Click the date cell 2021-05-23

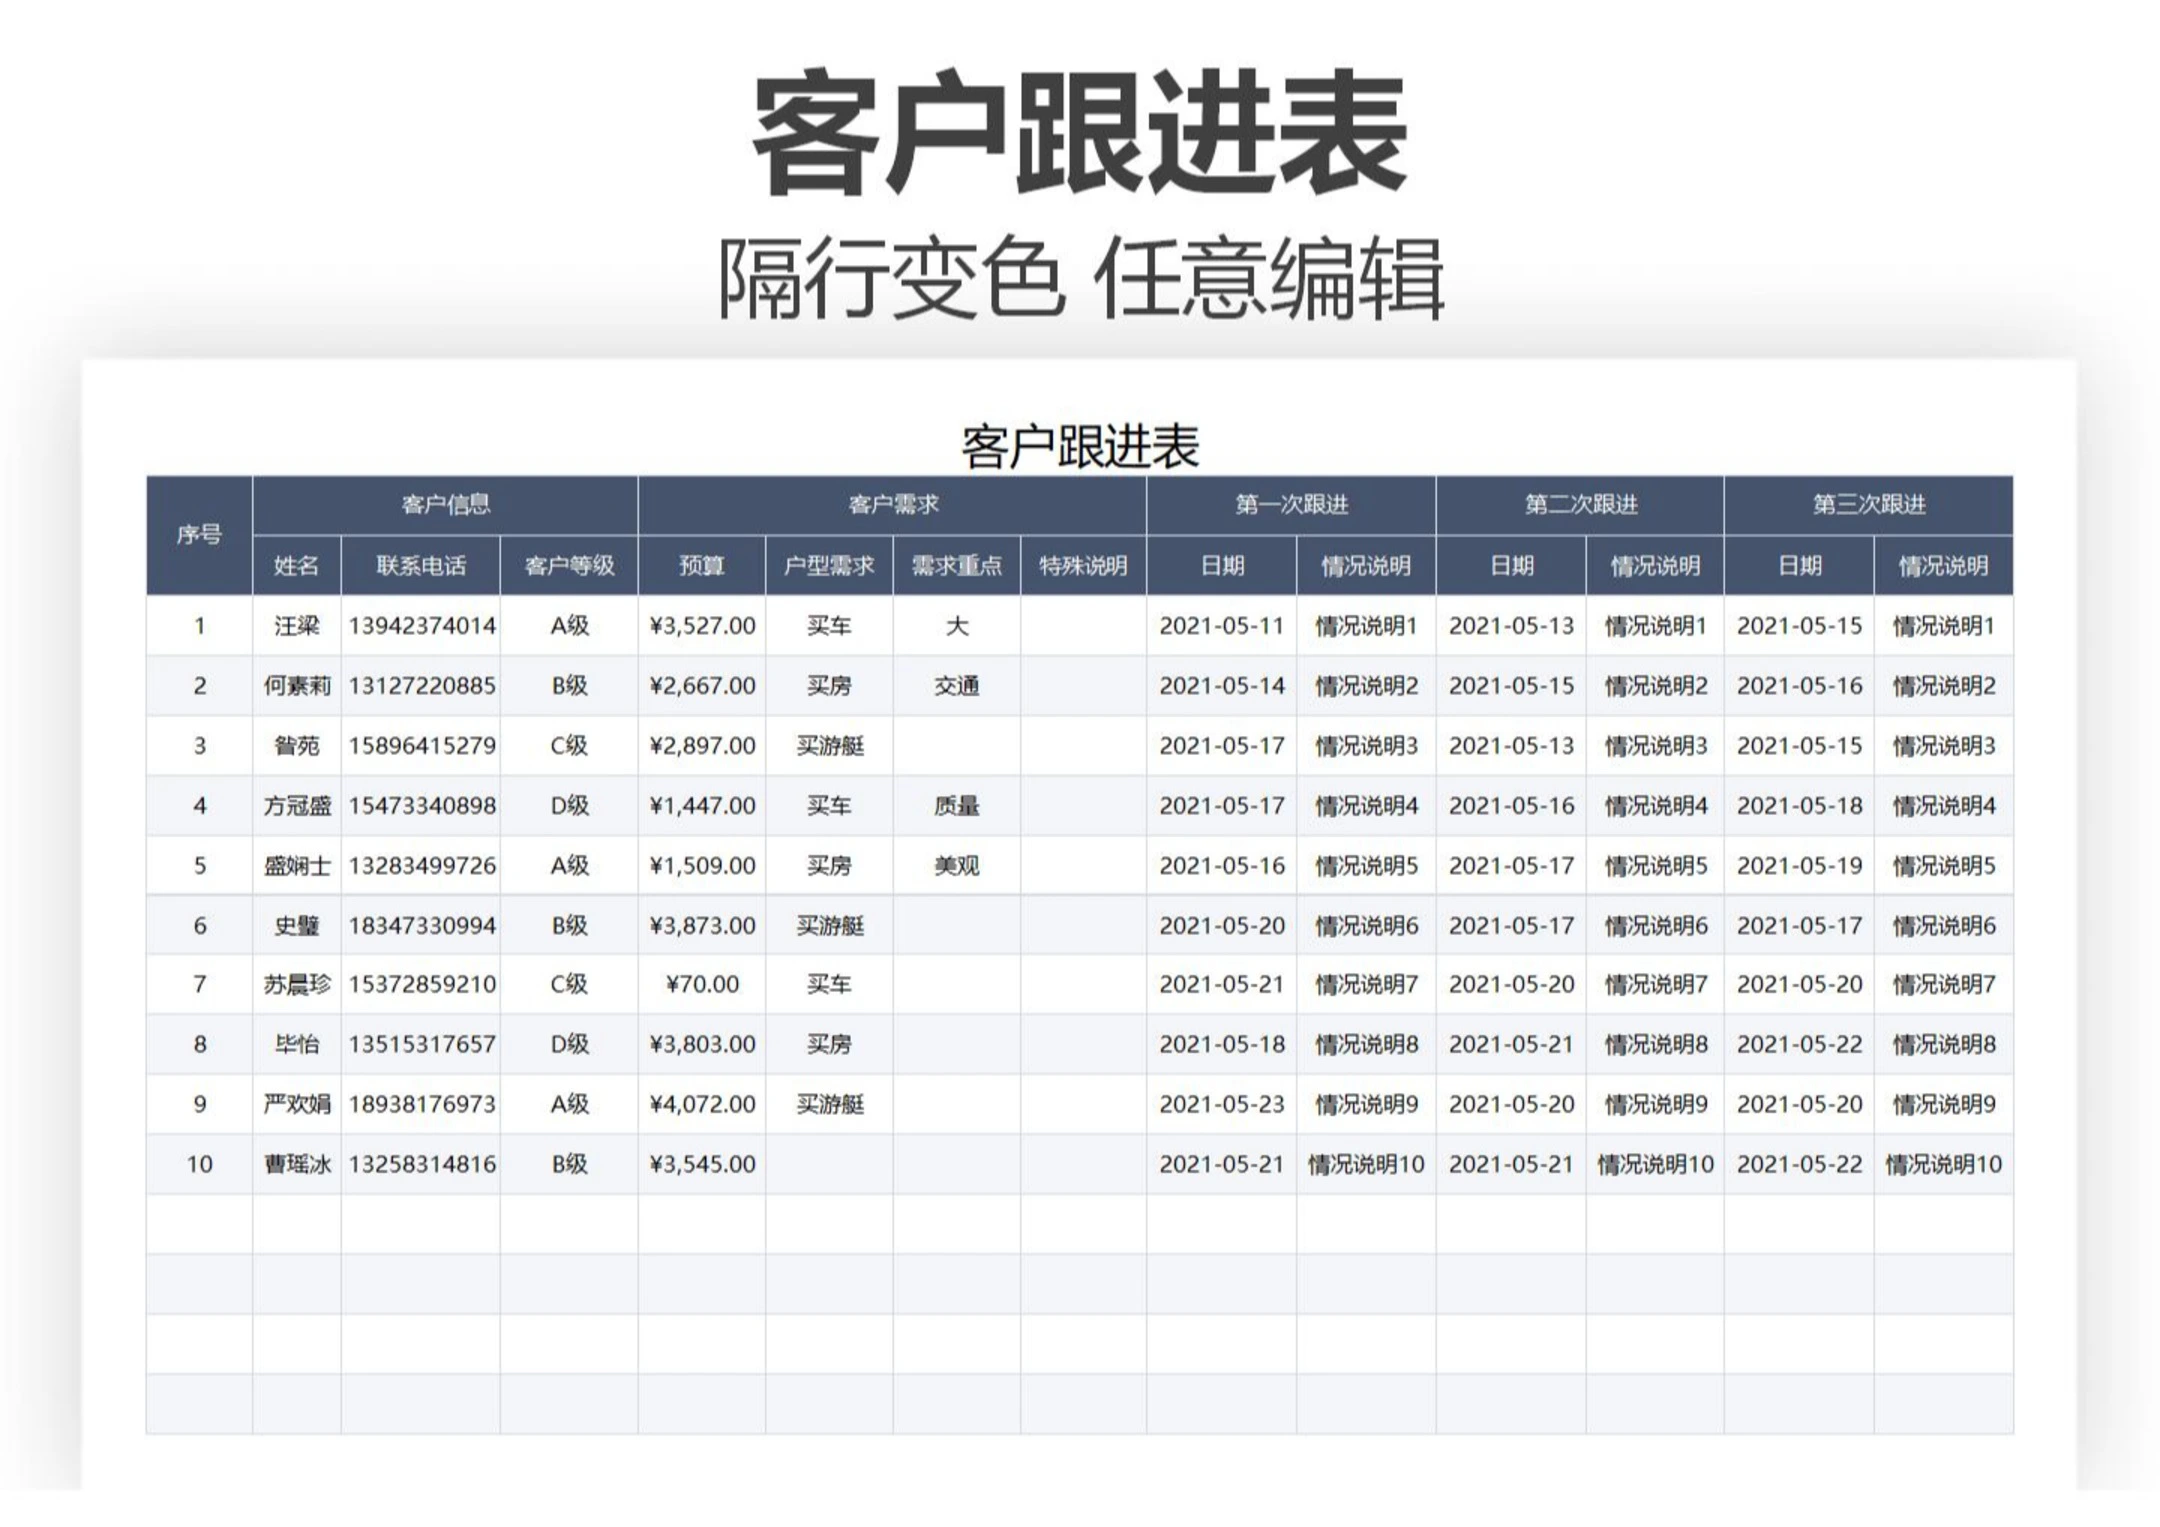pyautogui.click(x=1221, y=1104)
